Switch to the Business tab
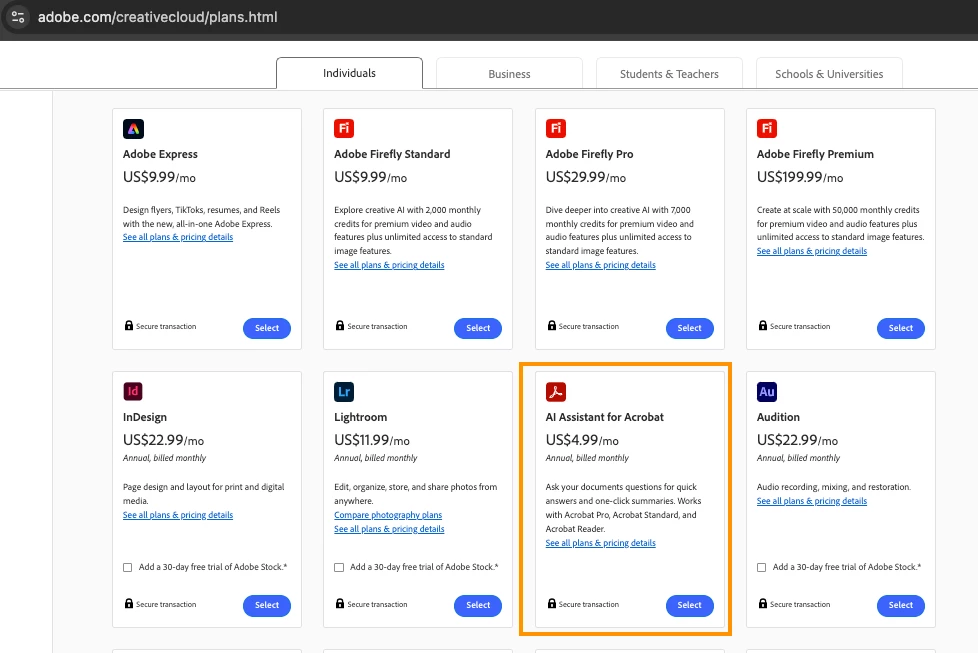Screen dimensions: 978x653 [x=510, y=74]
